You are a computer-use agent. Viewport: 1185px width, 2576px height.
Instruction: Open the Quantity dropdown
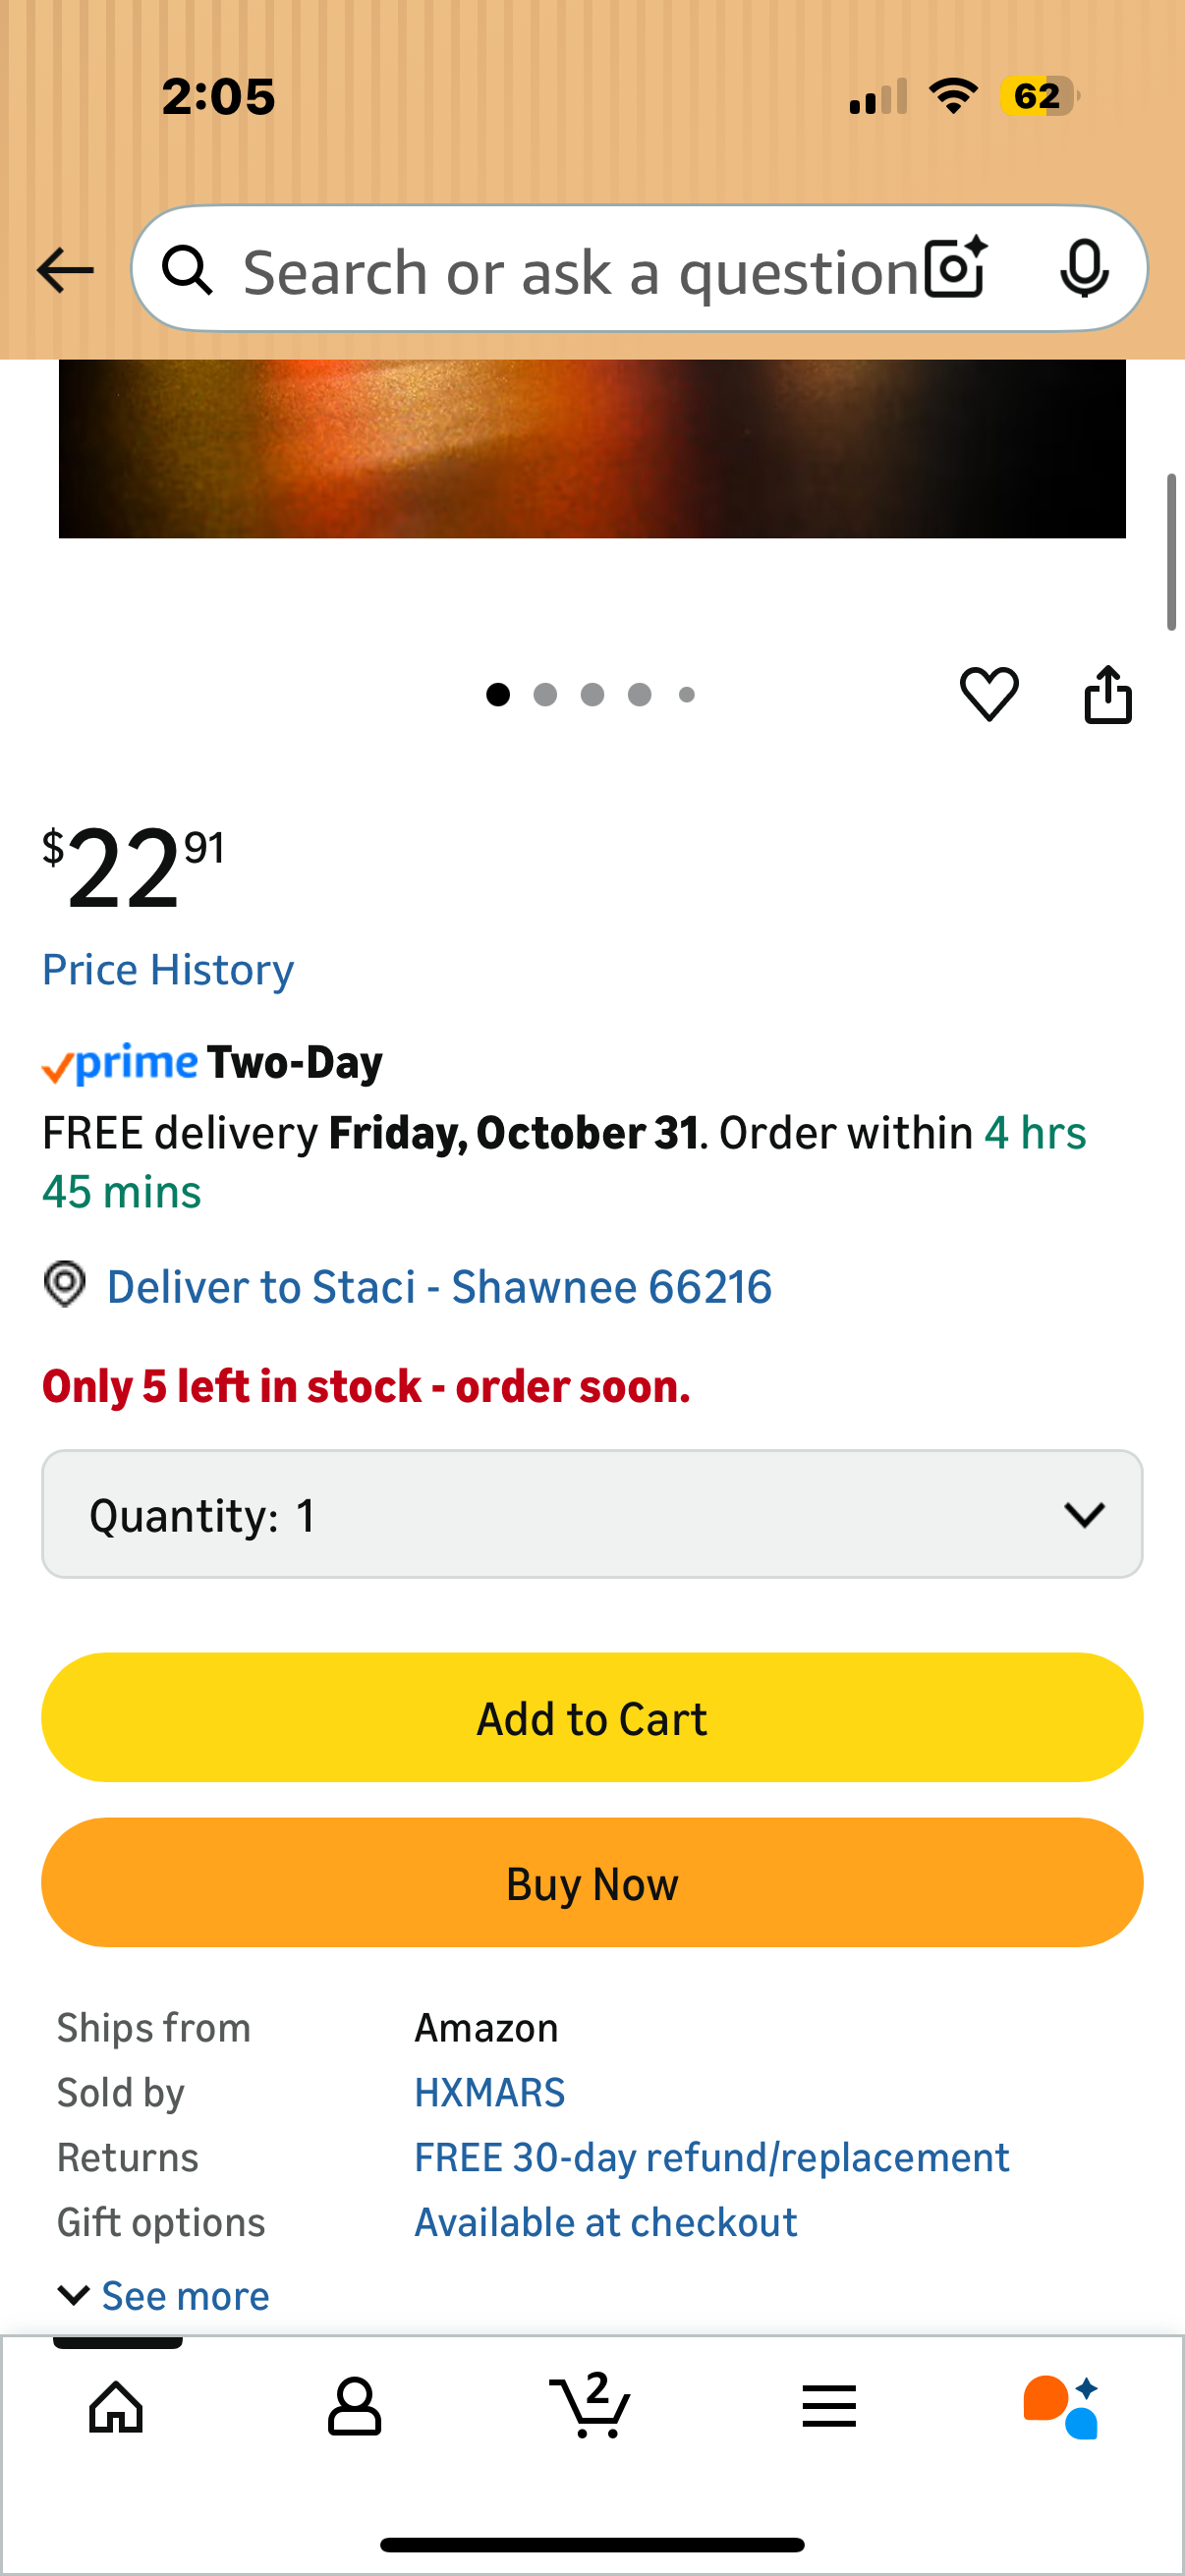(592, 1514)
